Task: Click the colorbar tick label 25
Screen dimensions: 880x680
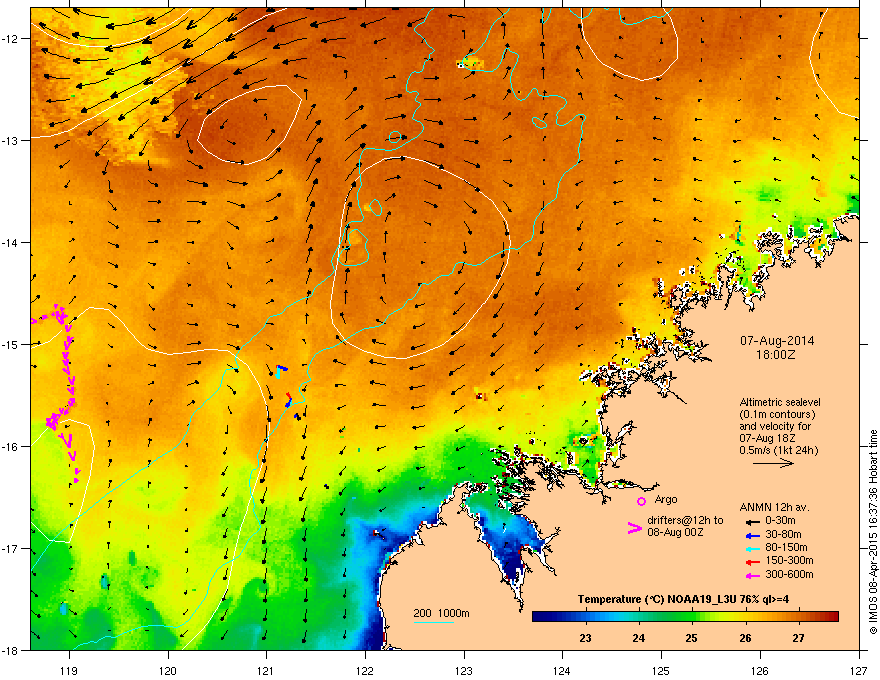Action: 691,638
